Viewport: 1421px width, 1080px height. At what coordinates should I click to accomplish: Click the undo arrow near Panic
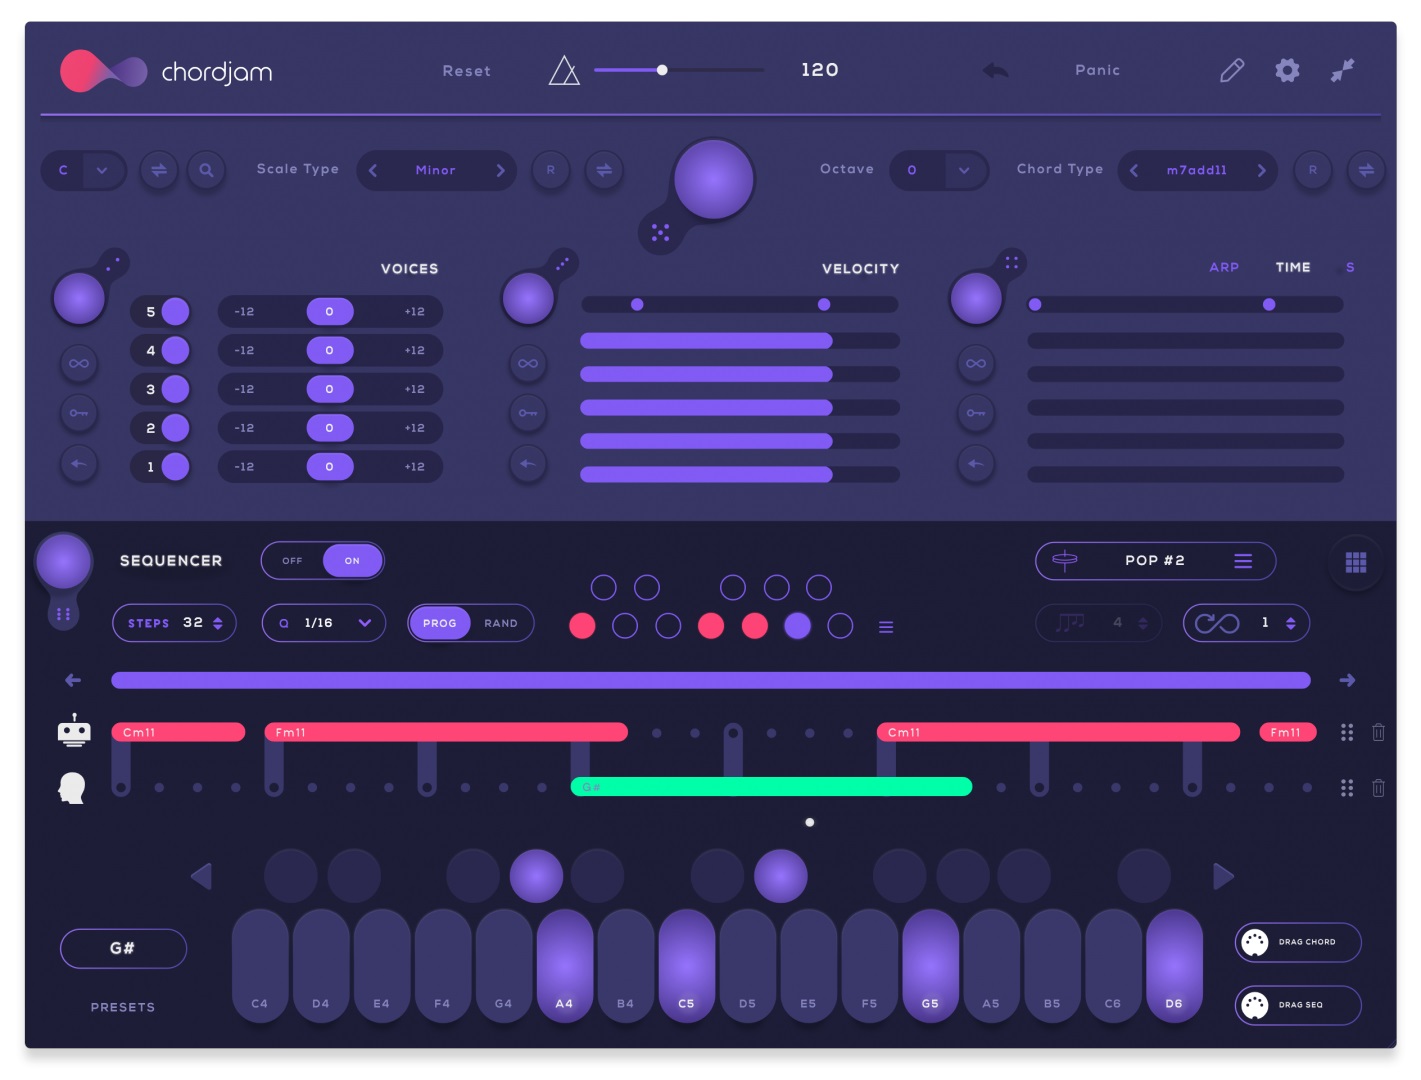[995, 70]
